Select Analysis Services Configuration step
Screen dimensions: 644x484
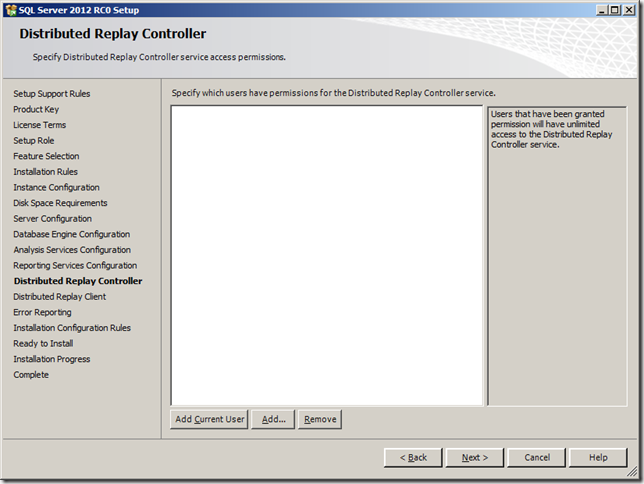pos(72,250)
